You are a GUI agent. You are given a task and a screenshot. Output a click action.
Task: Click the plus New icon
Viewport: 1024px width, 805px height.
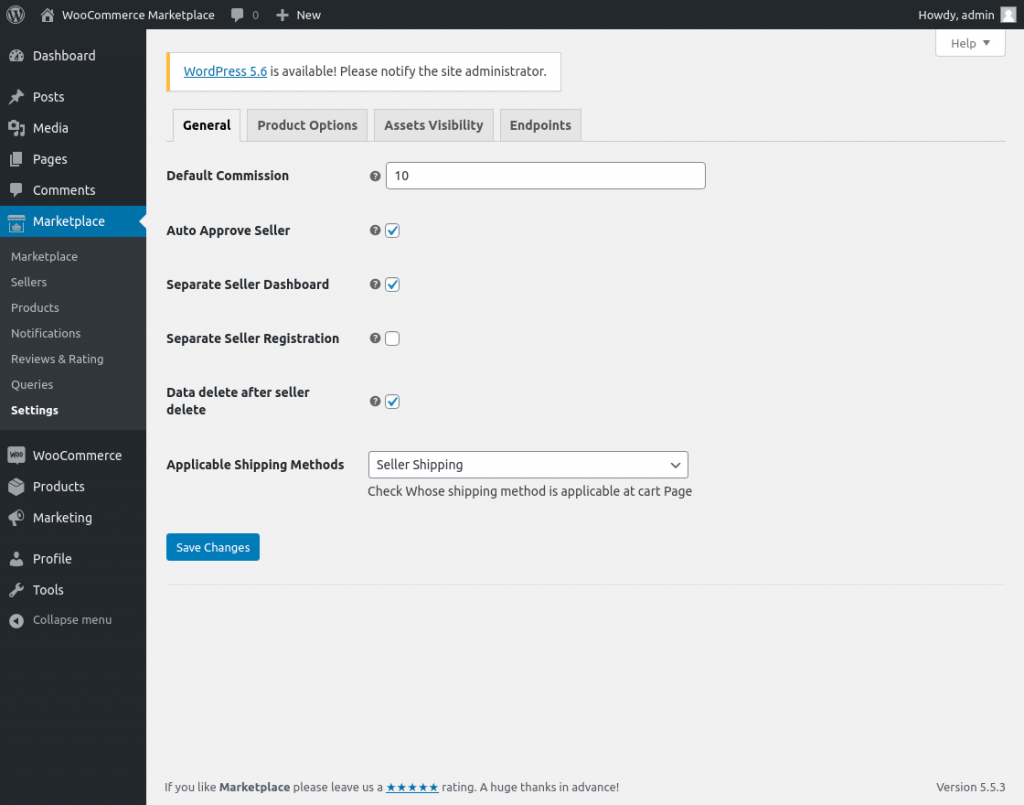click(282, 15)
